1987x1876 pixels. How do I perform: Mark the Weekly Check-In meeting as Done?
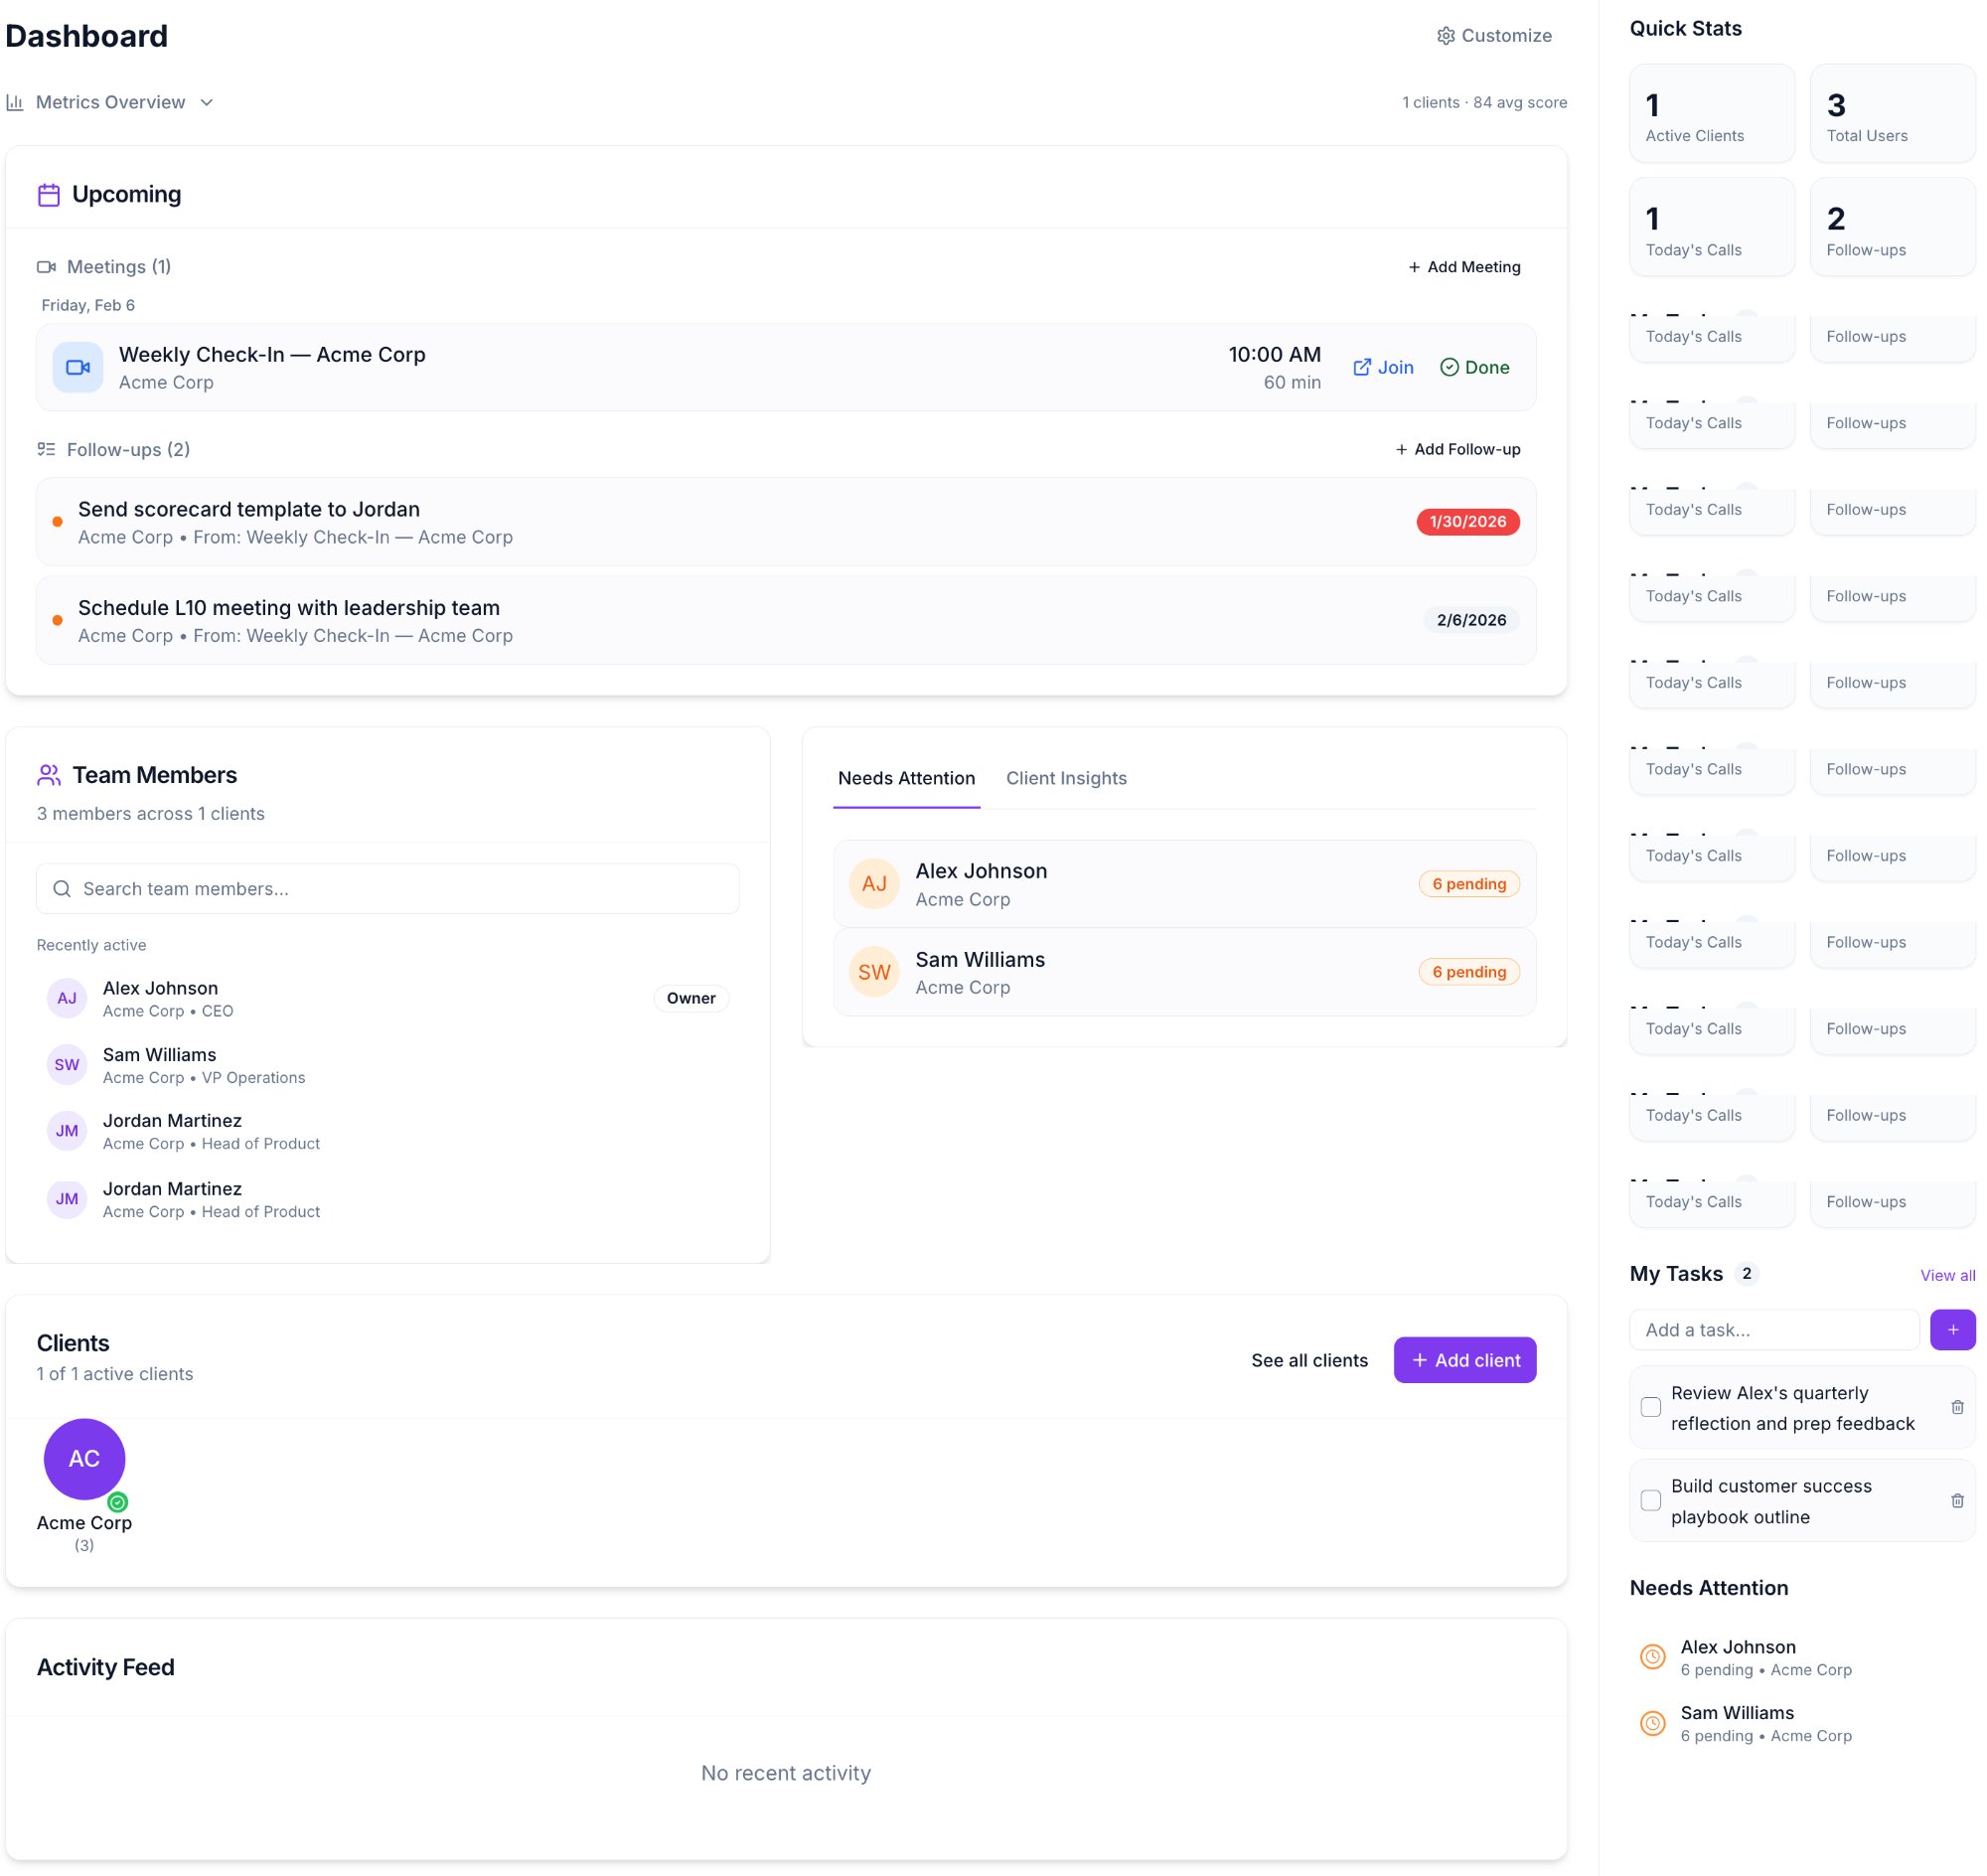coord(1476,367)
